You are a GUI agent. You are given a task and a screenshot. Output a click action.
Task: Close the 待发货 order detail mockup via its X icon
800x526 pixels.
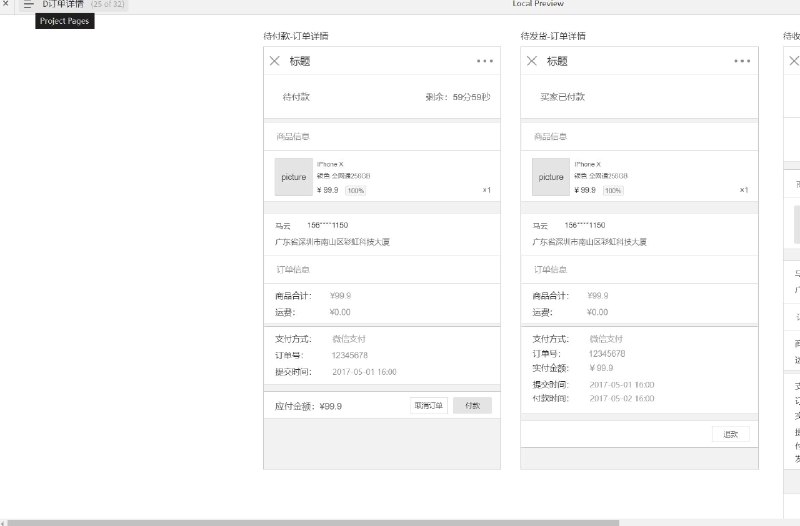(x=532, y=61)
